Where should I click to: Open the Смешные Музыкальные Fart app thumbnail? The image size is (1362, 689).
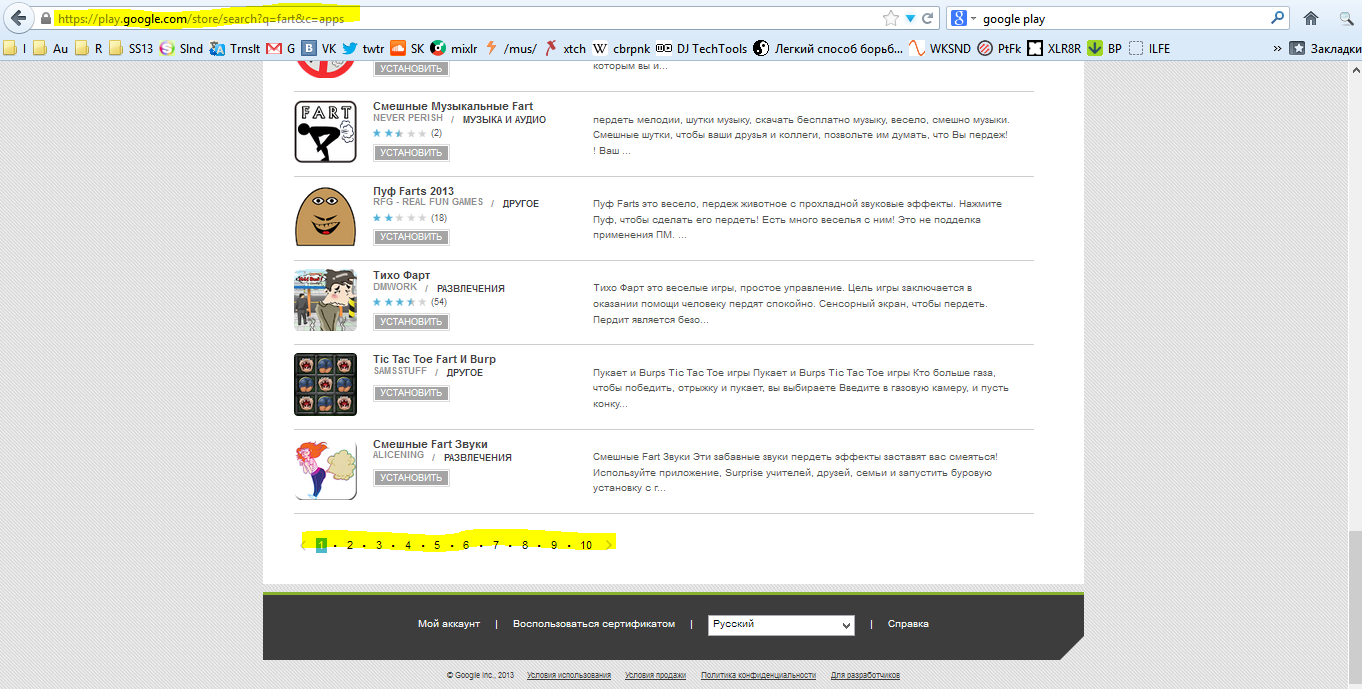click(325, 131)
